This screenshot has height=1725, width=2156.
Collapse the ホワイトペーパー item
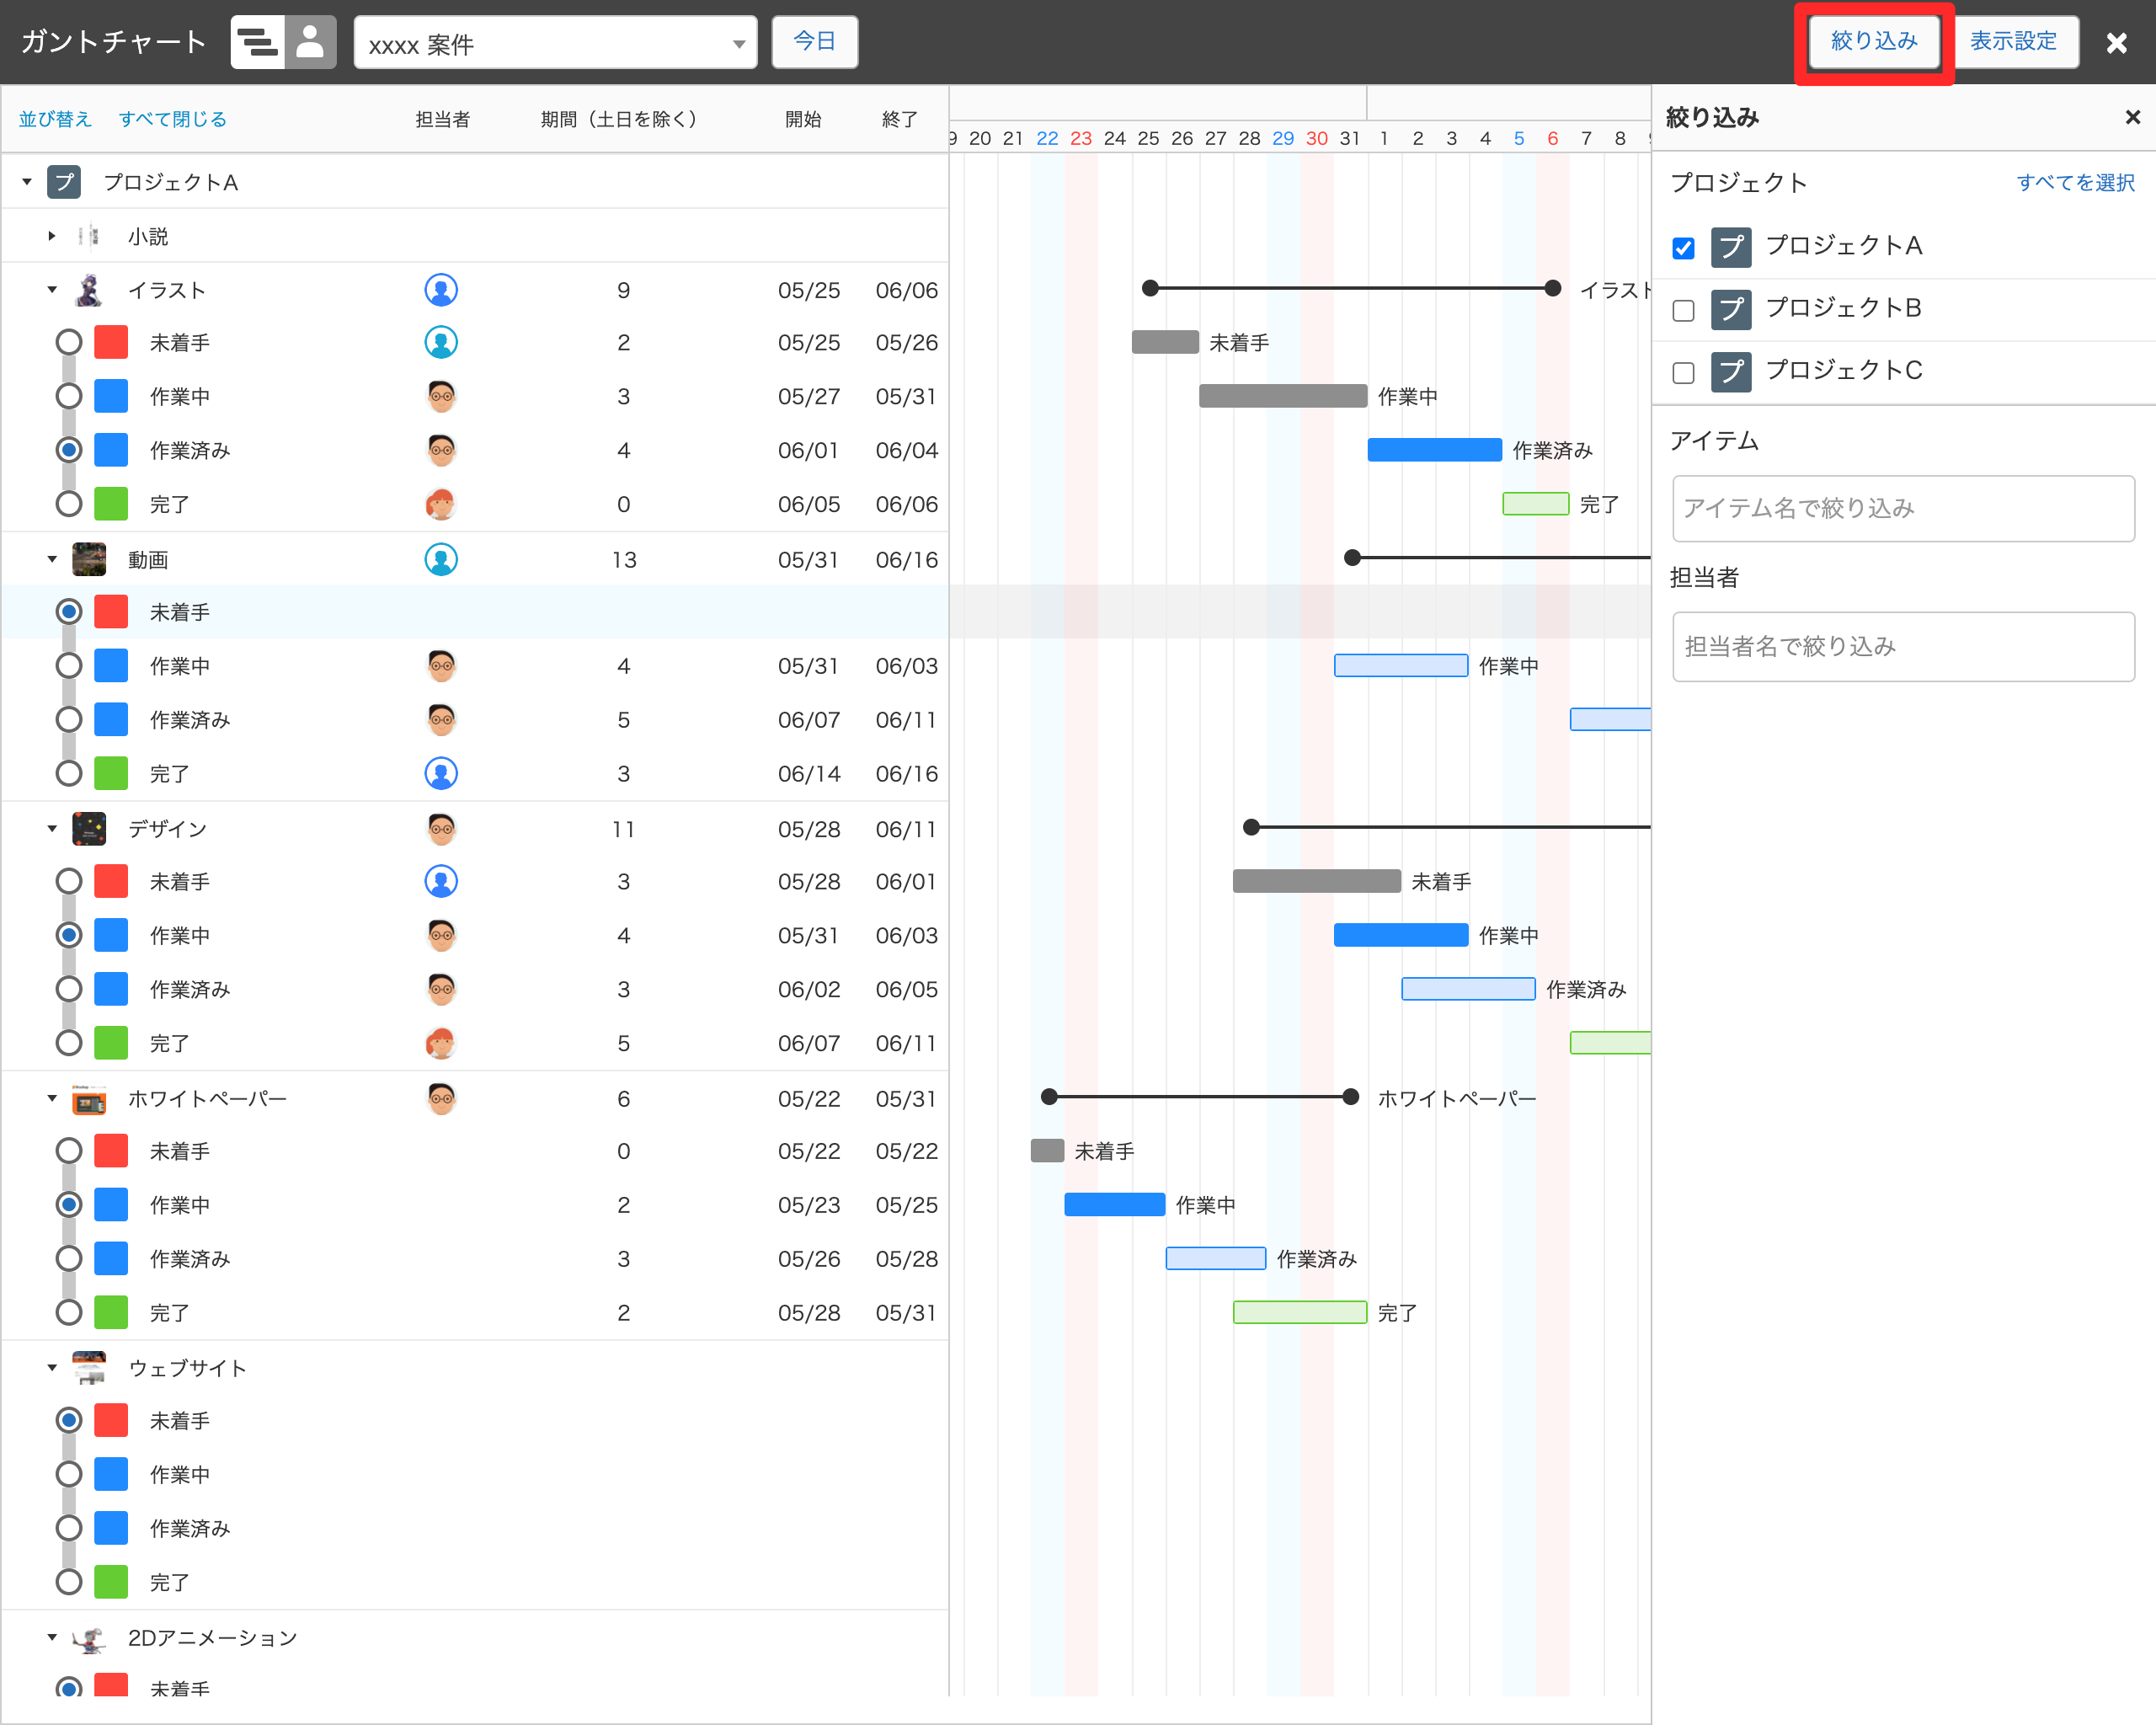click(x=51, y=1098)
